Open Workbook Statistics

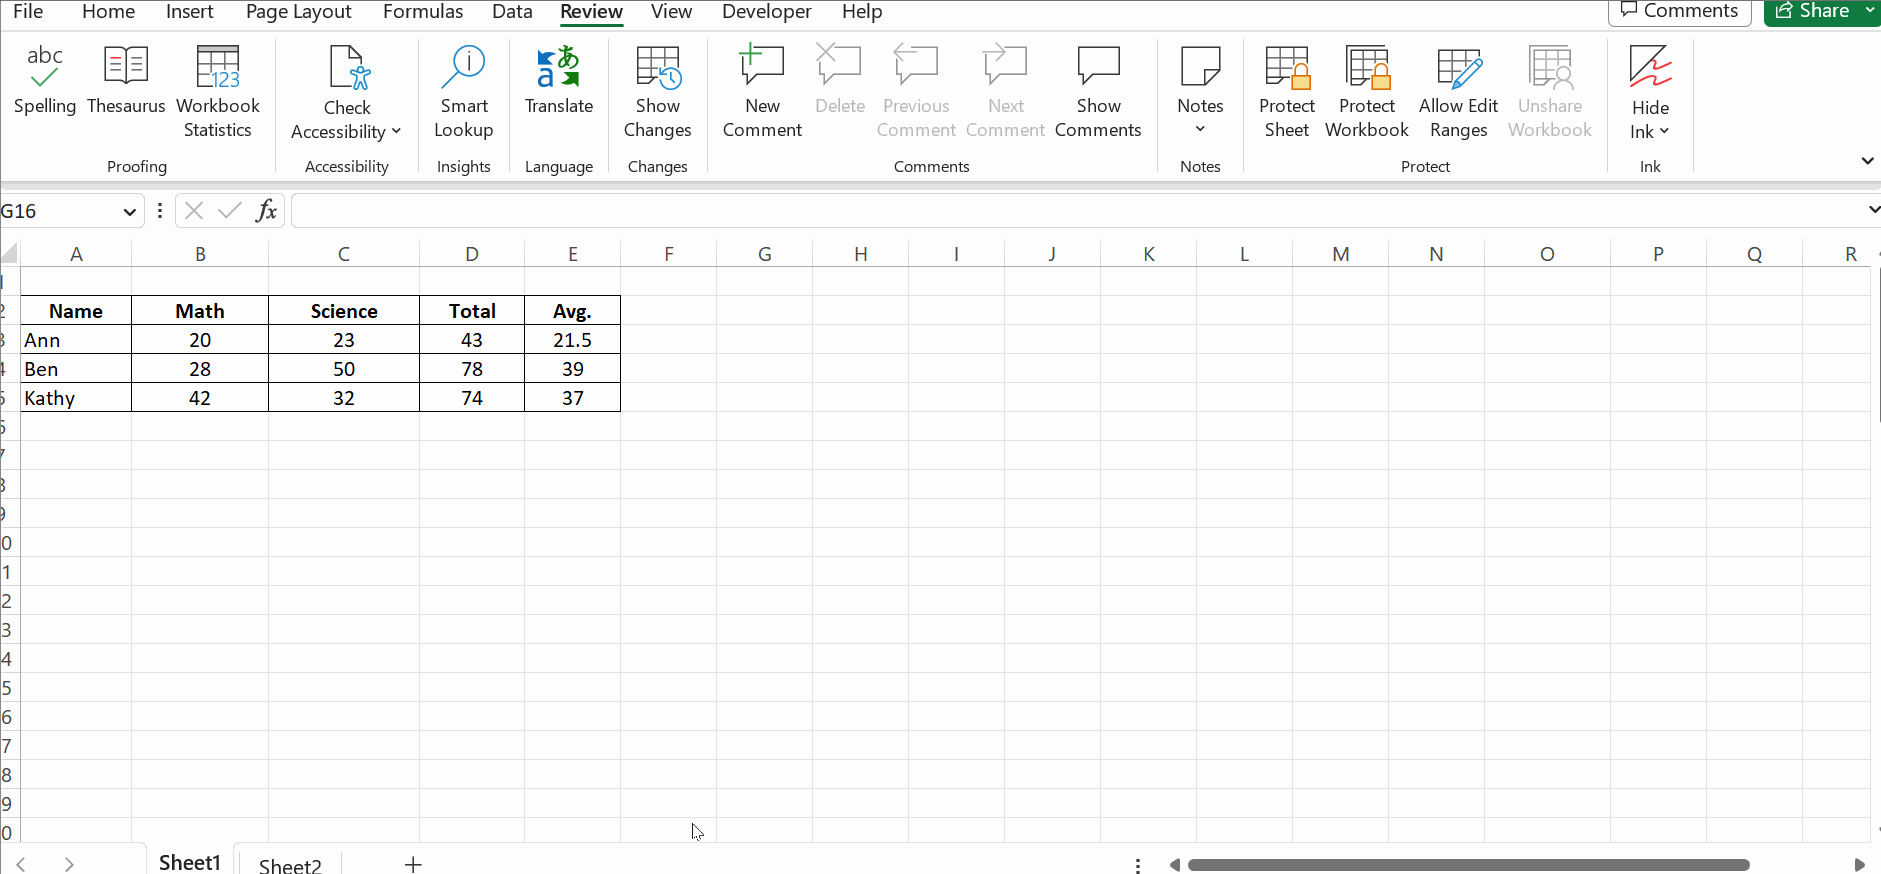point(218,92)
